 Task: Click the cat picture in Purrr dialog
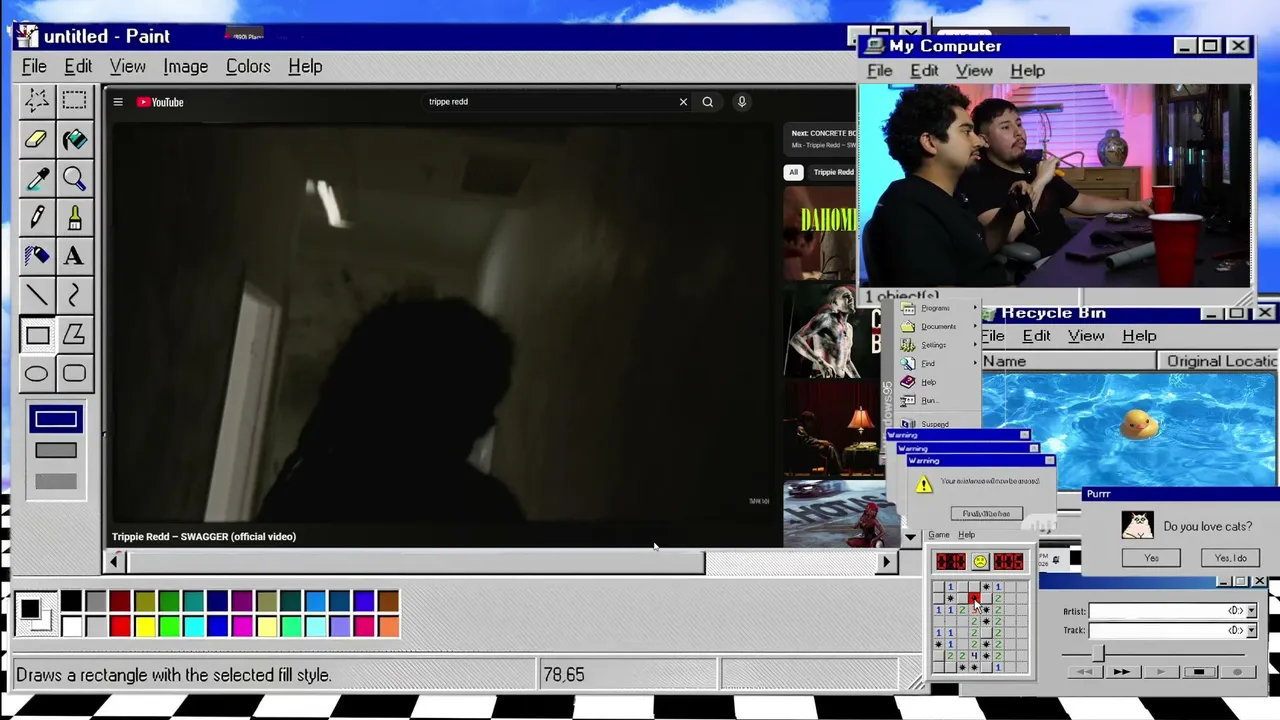[x=1137, y=525]
